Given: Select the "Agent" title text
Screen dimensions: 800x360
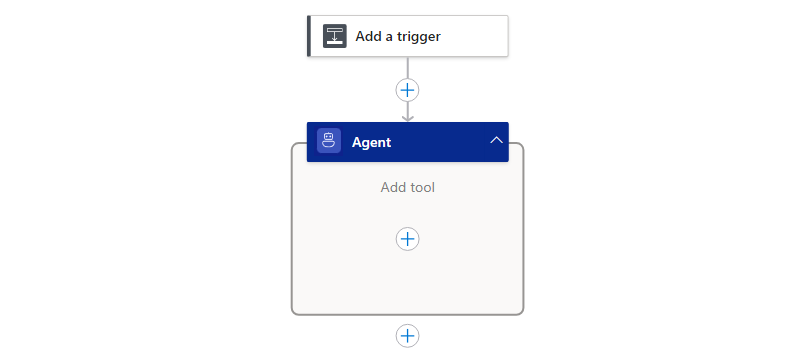Looking at the screenshot, I should pyautogui.click(x=371, y=142).
